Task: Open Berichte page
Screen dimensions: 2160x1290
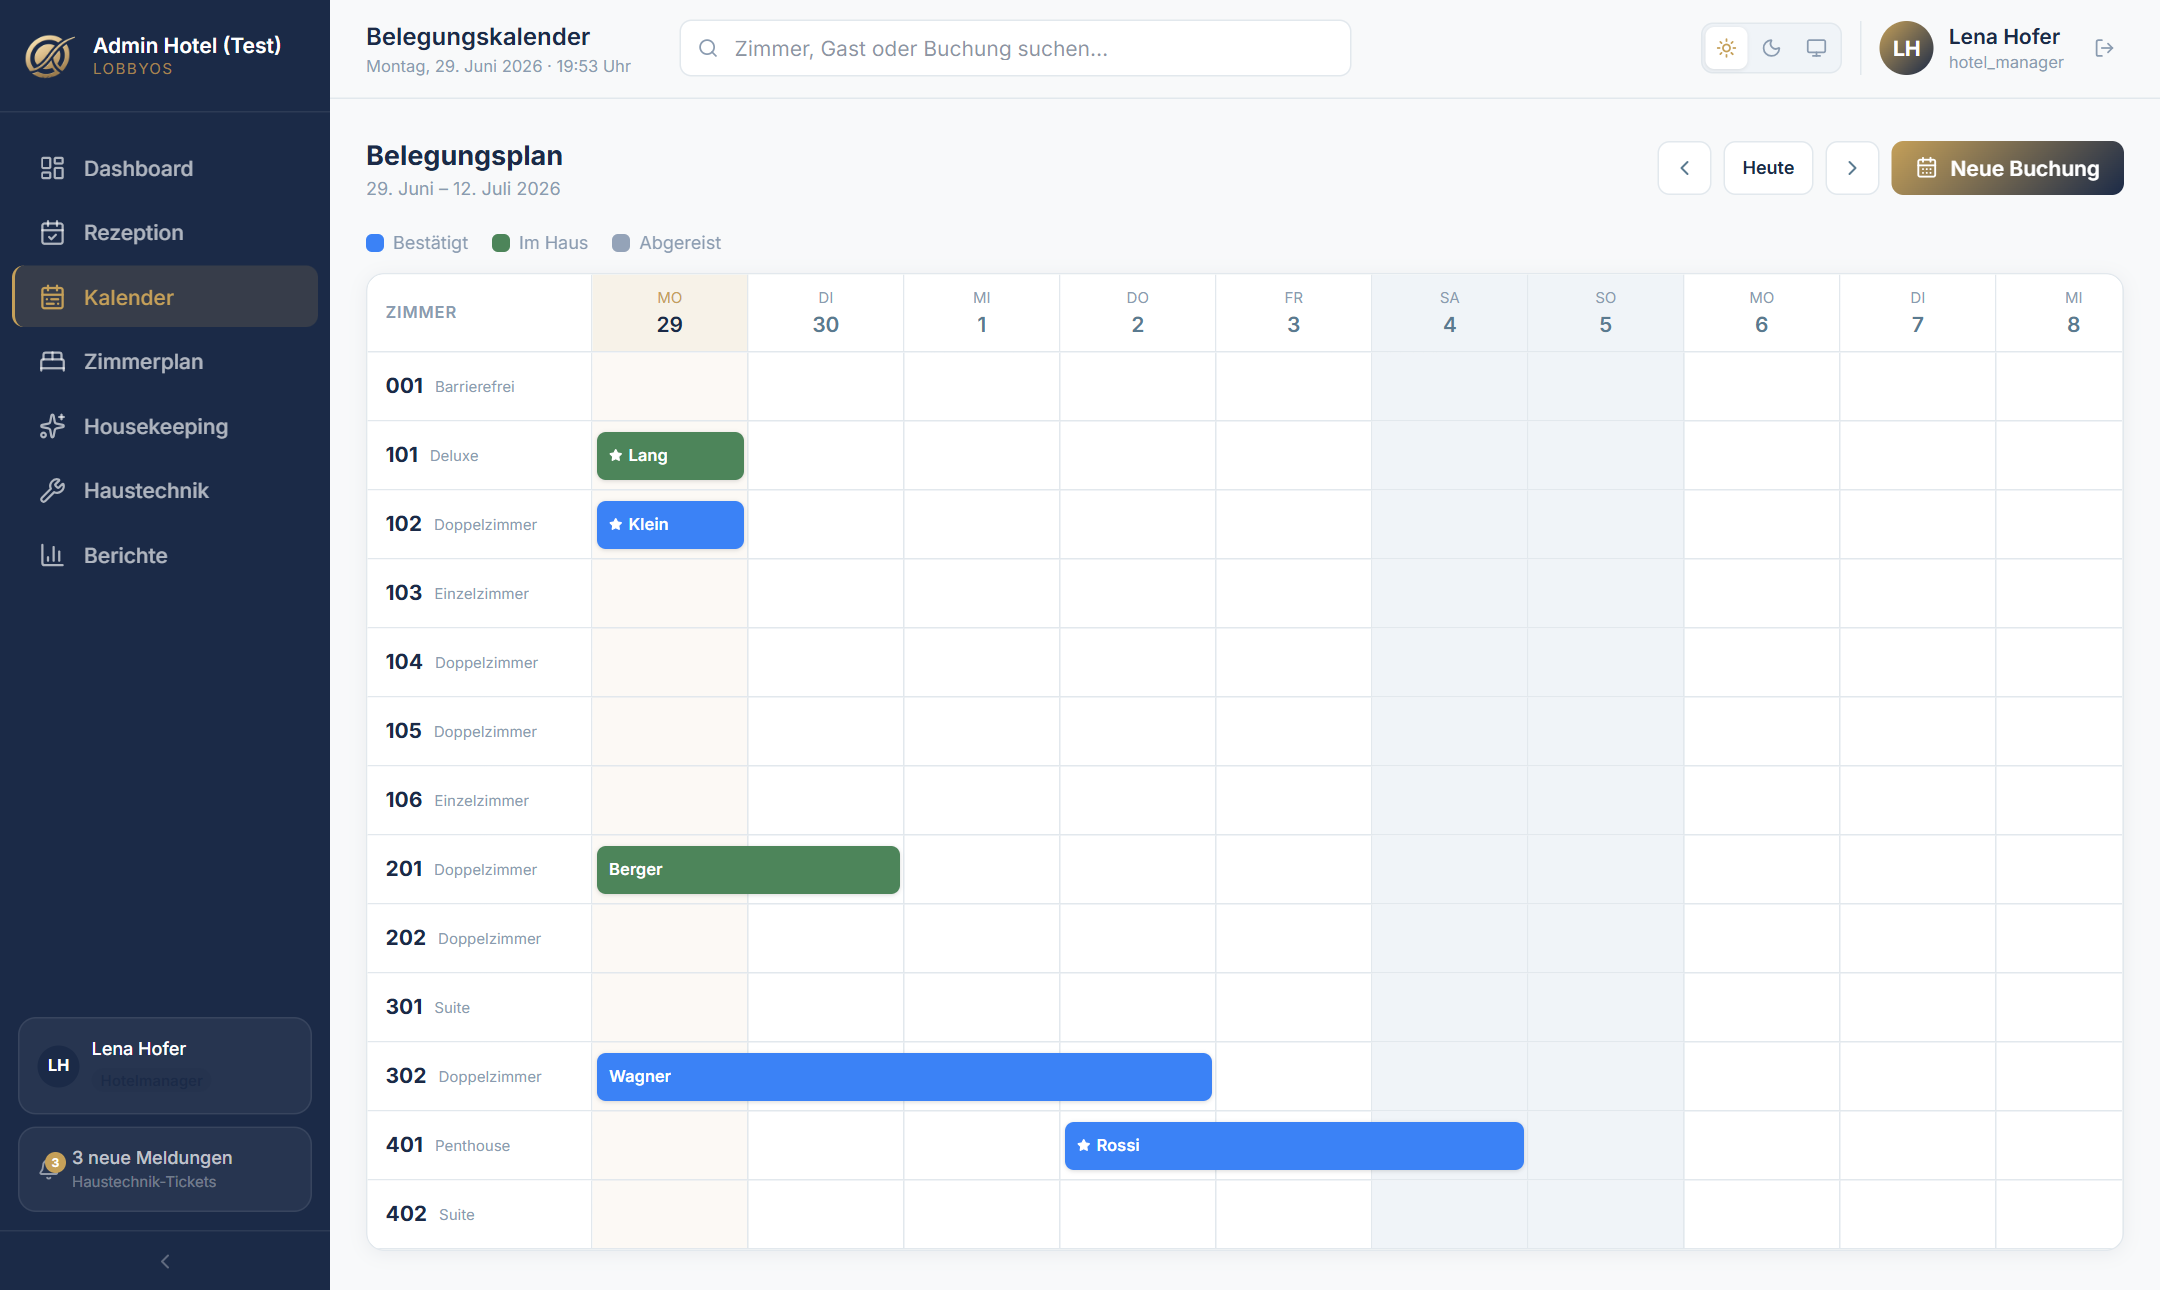Action: [x=165, y=555]
